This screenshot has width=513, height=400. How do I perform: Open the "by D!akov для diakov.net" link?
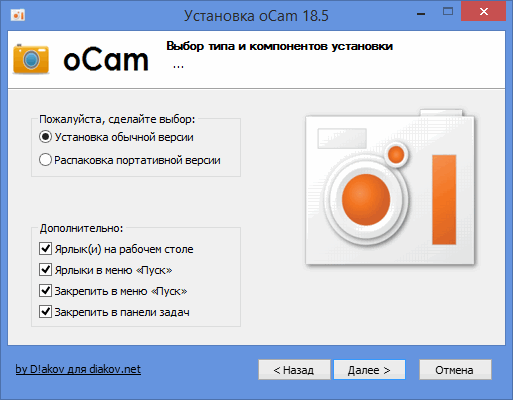[78, 369]
